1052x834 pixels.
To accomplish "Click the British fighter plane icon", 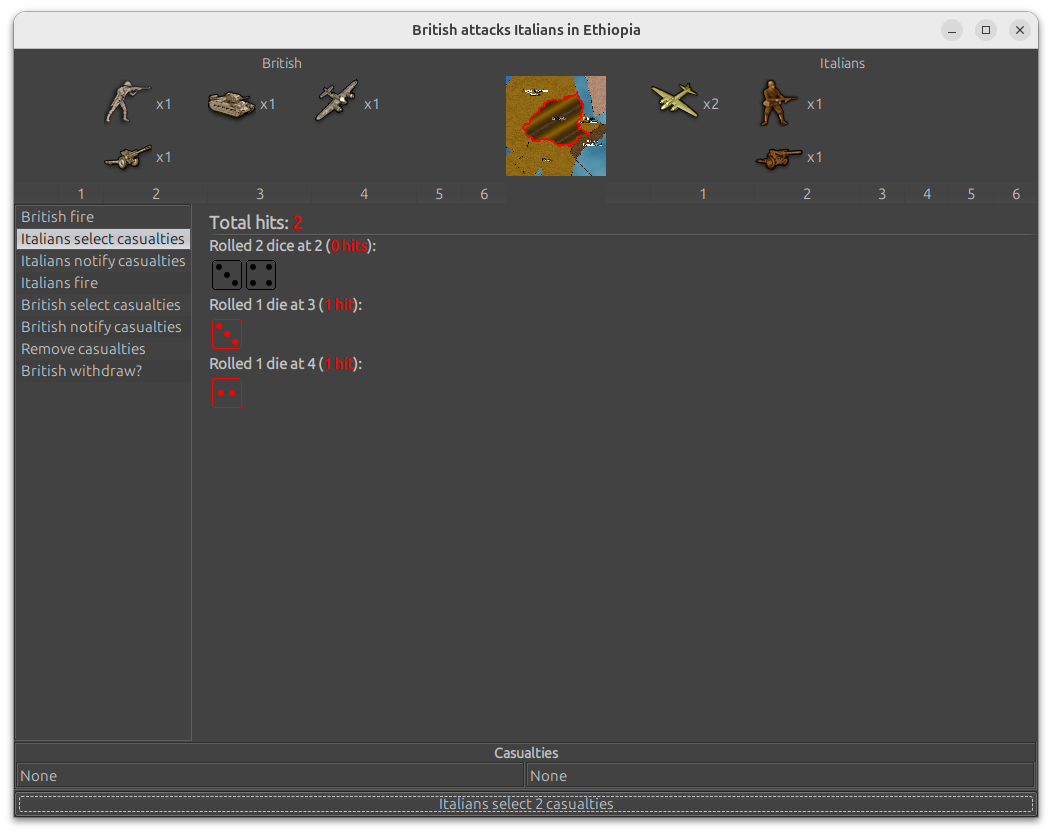I will tap(335, 103).
